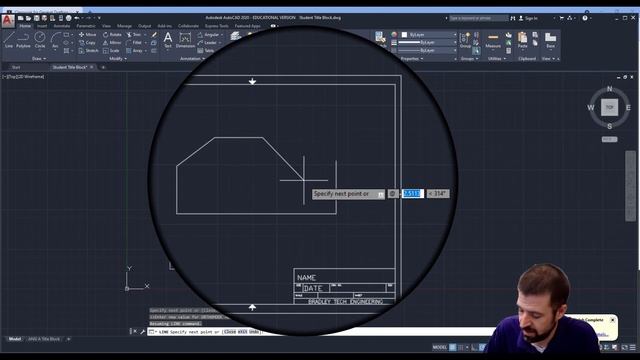The image size is (640, 360).
Task: Open the AutoCAD application menu logo
Action: point(7,20)
